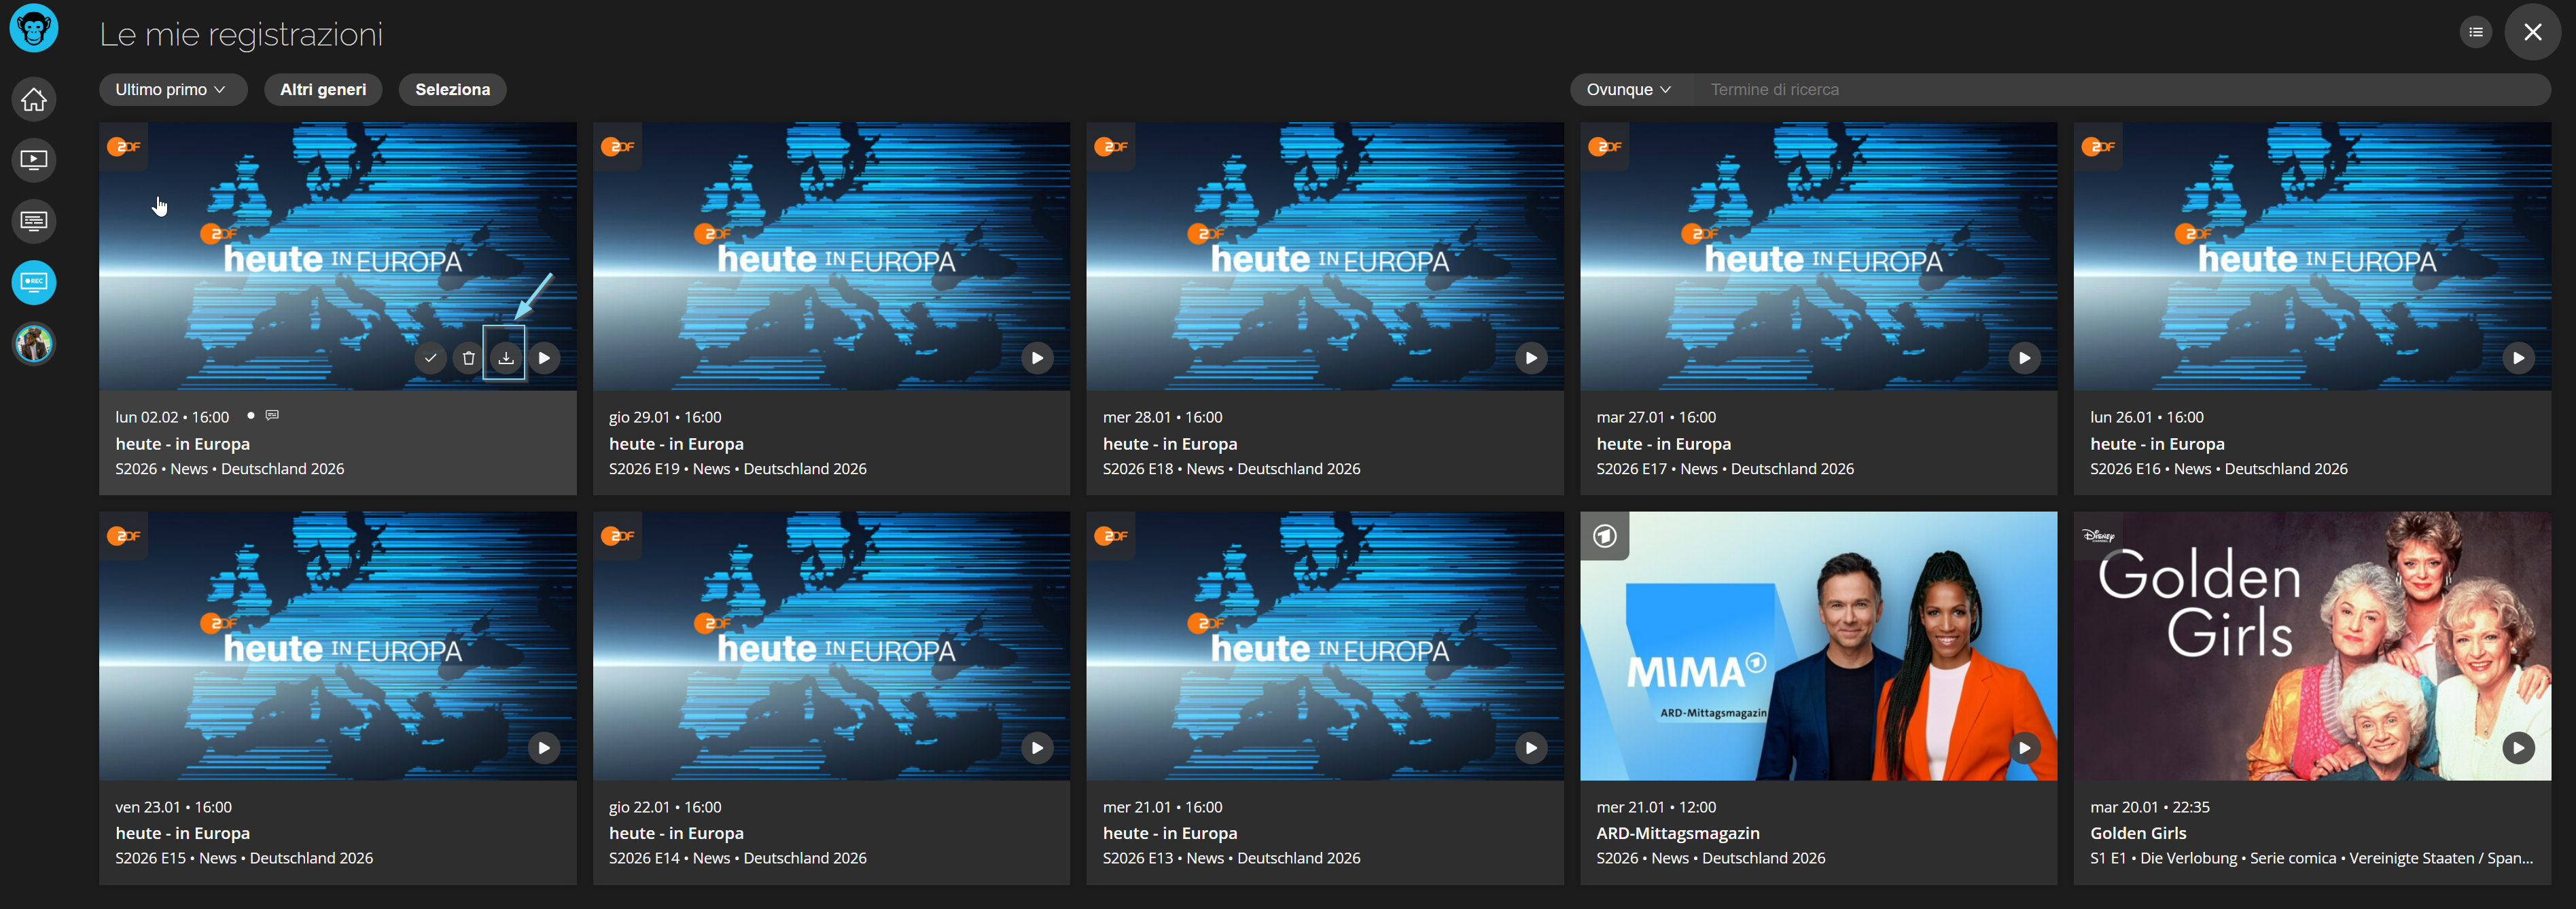Play the ARD-Mittagsmagazin recording
This screenshot has width=2576, height=909.
[x=2024, y=747]
